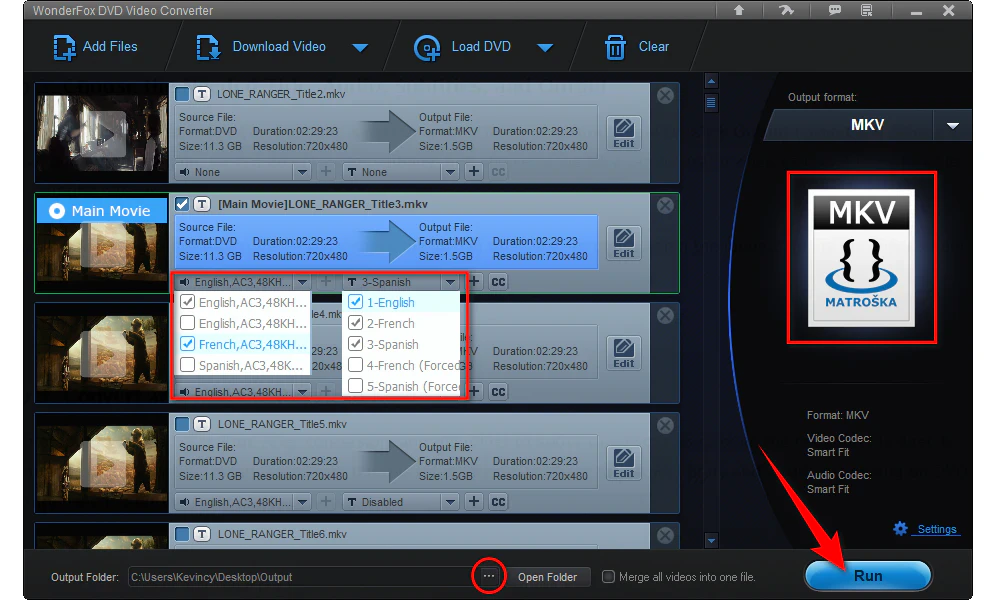
Task: Click the Add Files button
Action: tap(96, 47)
